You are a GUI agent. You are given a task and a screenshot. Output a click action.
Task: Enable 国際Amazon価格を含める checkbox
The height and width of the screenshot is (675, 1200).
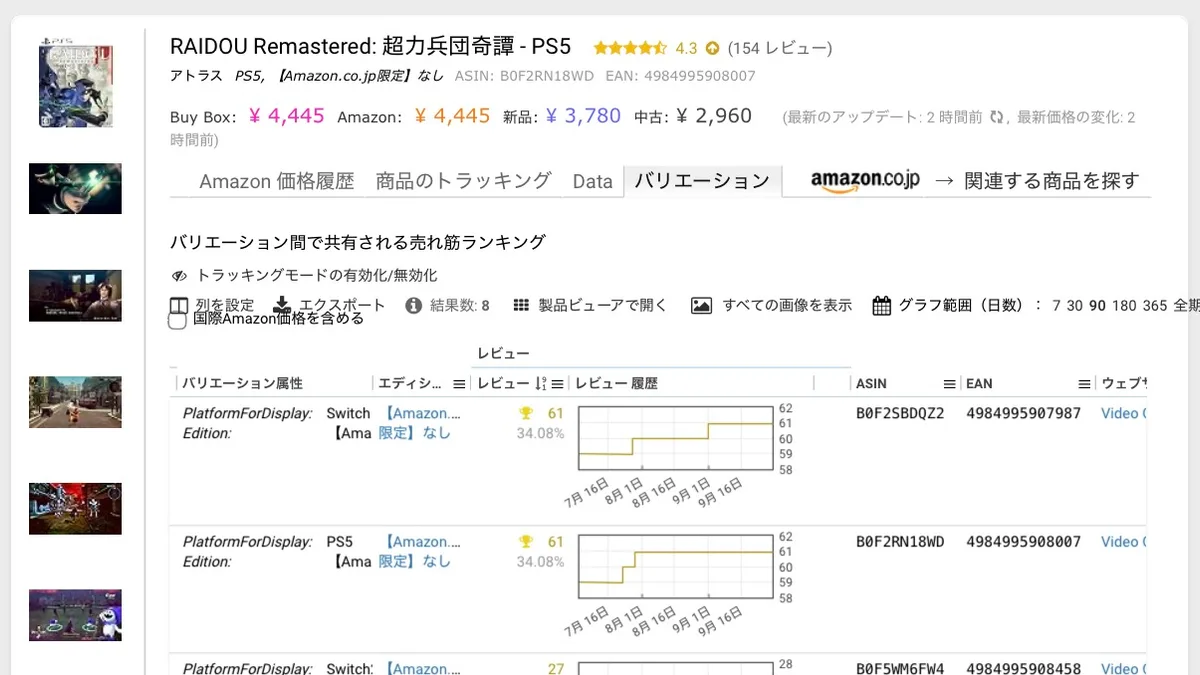(178, 320)
